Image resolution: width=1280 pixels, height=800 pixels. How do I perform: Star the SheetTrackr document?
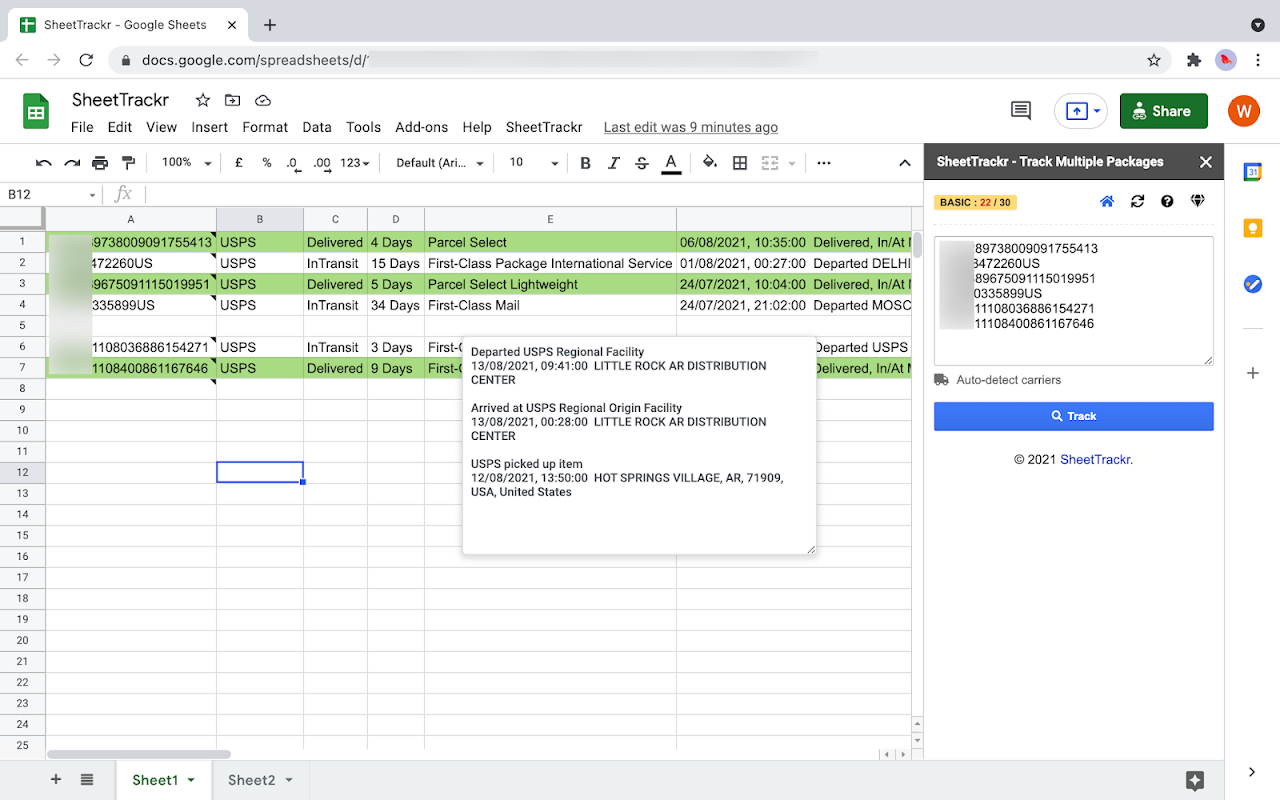(203, 100)
